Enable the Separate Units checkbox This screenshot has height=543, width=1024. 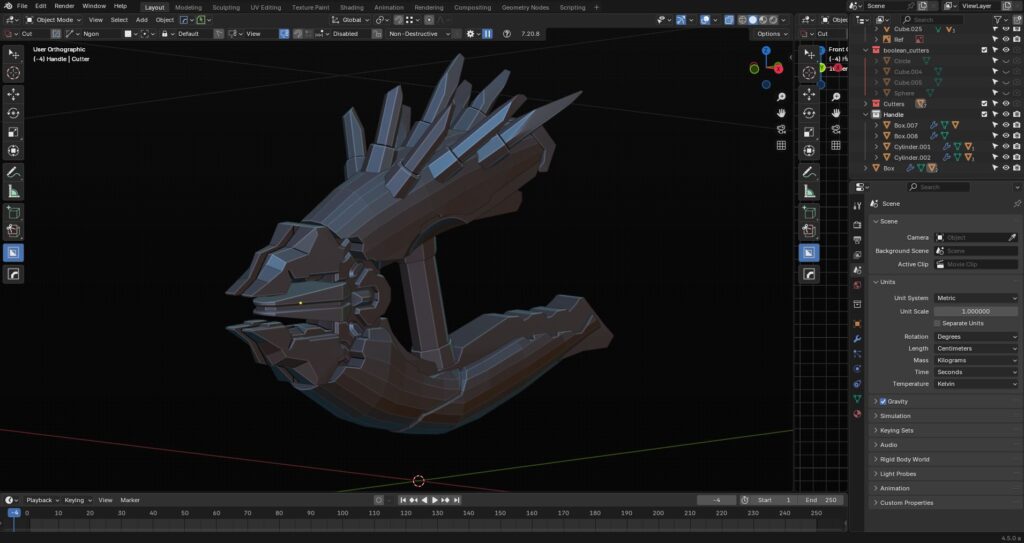(x=936, y=323)
